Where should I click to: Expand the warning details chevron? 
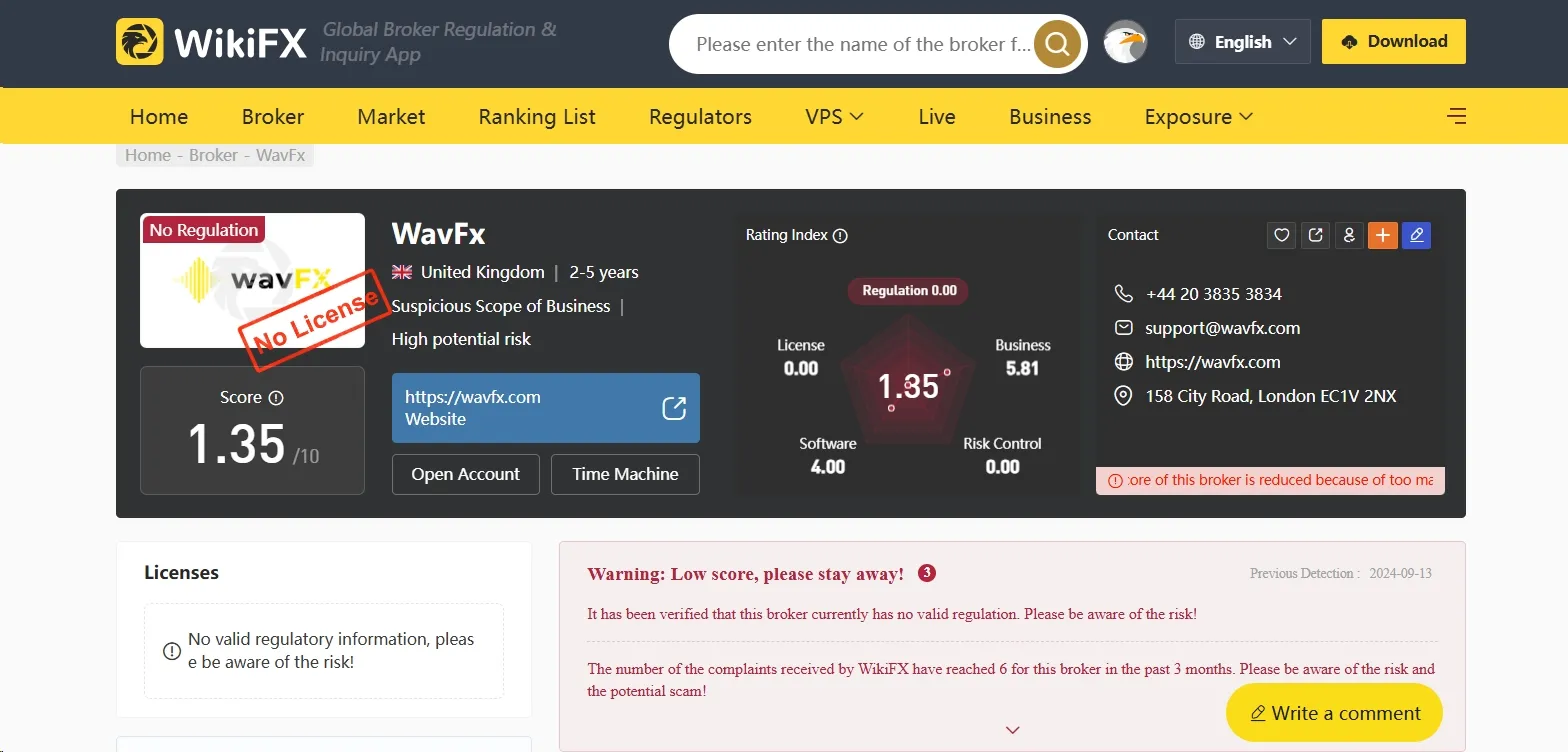[x=1013, y=730]
